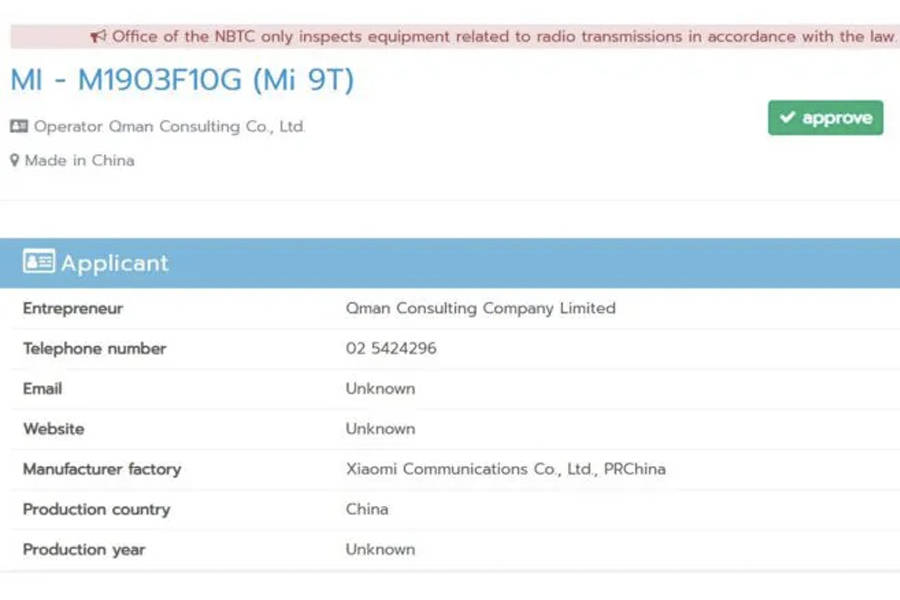Click the megaphone icon in the NBTC notice banner
The width and height of the screenshot is (900, 600).
point(97,36)
